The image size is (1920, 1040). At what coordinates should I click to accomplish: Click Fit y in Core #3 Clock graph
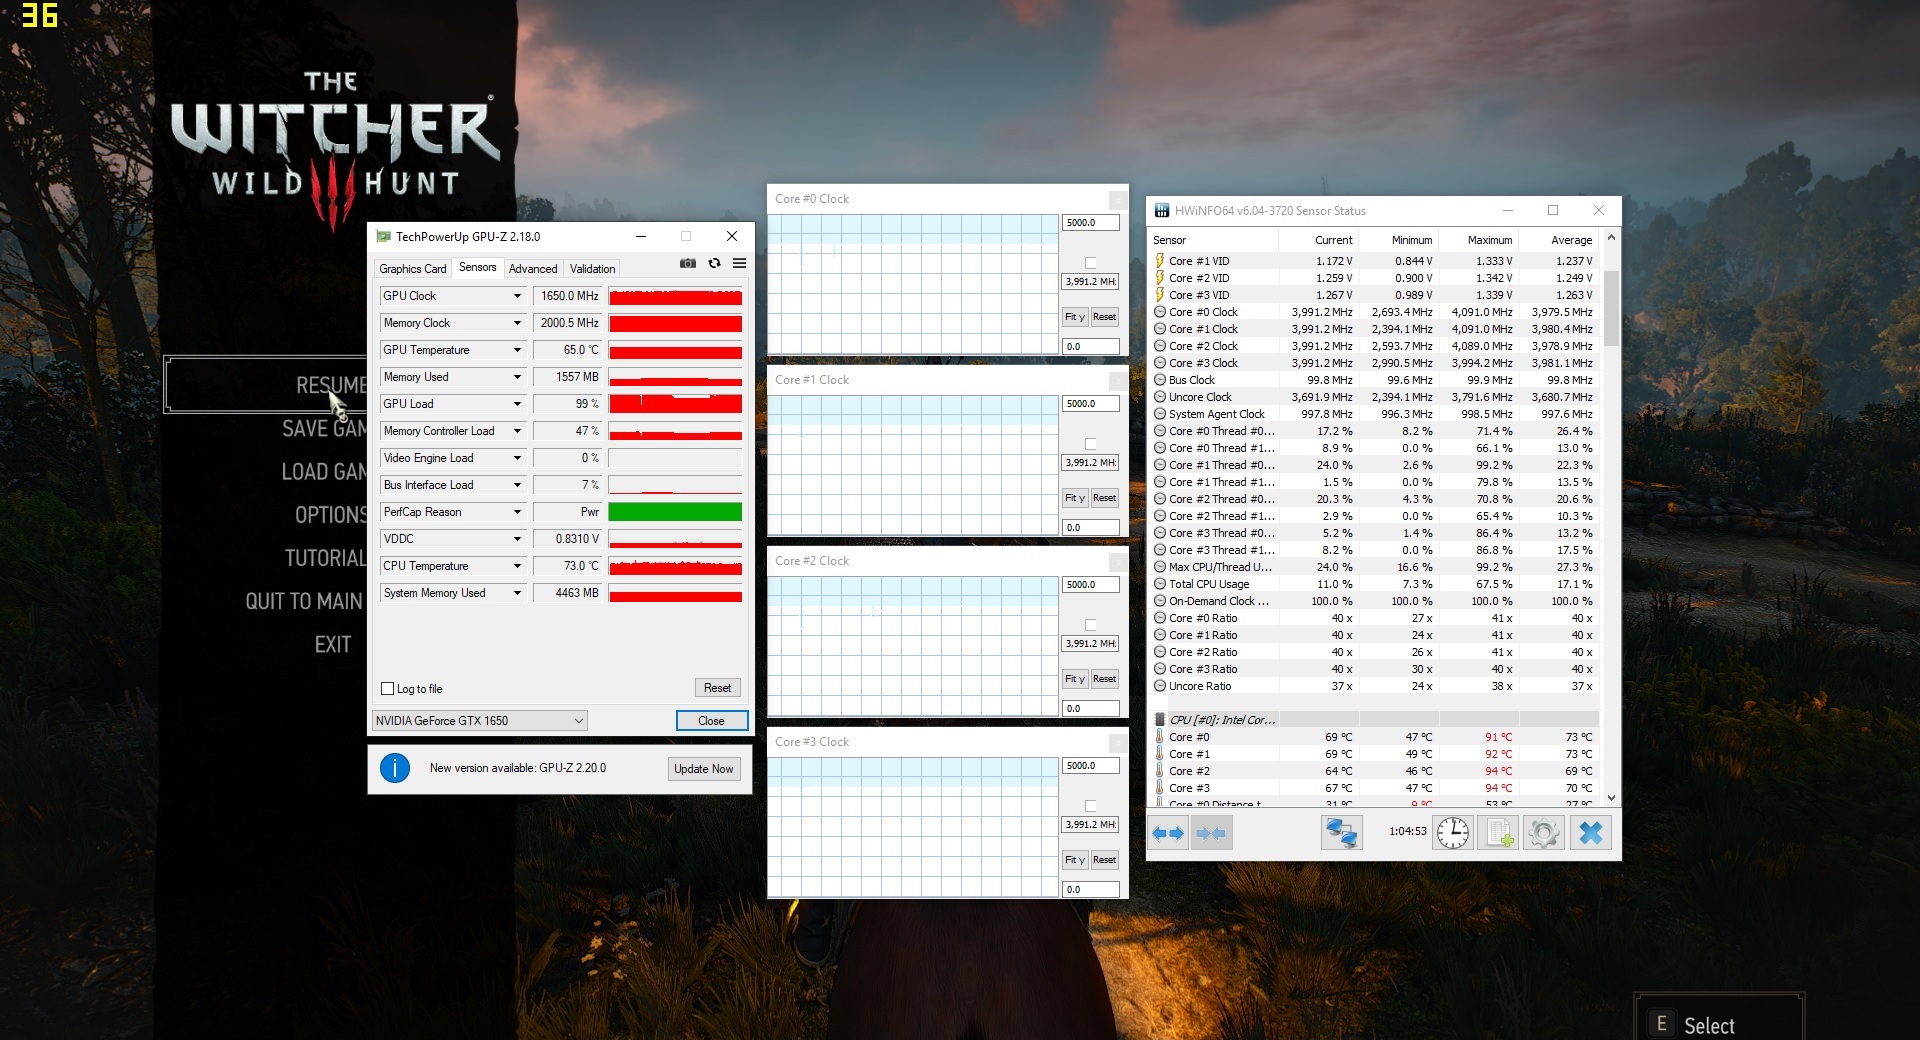coord(1074,860)
